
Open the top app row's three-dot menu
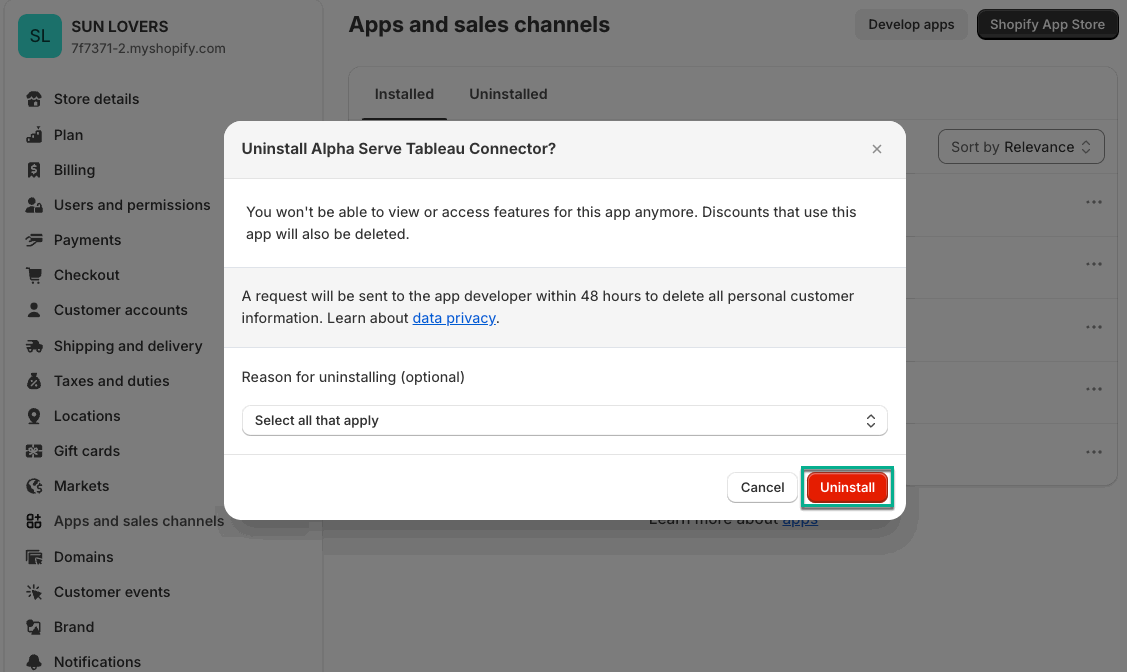click(x=1094, y=202)
